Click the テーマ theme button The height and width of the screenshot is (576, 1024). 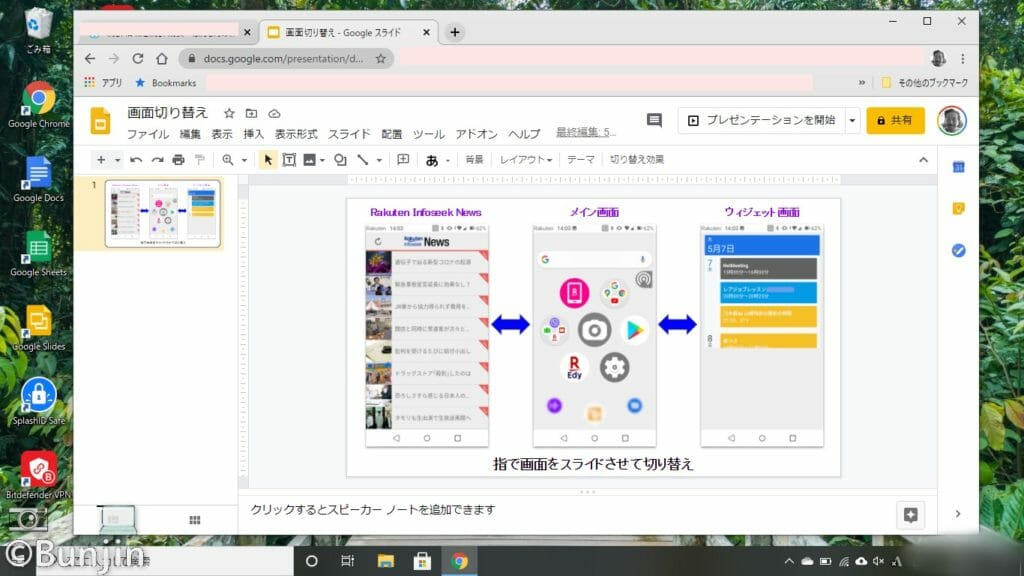pyautogui.click(x=581, y=160)
